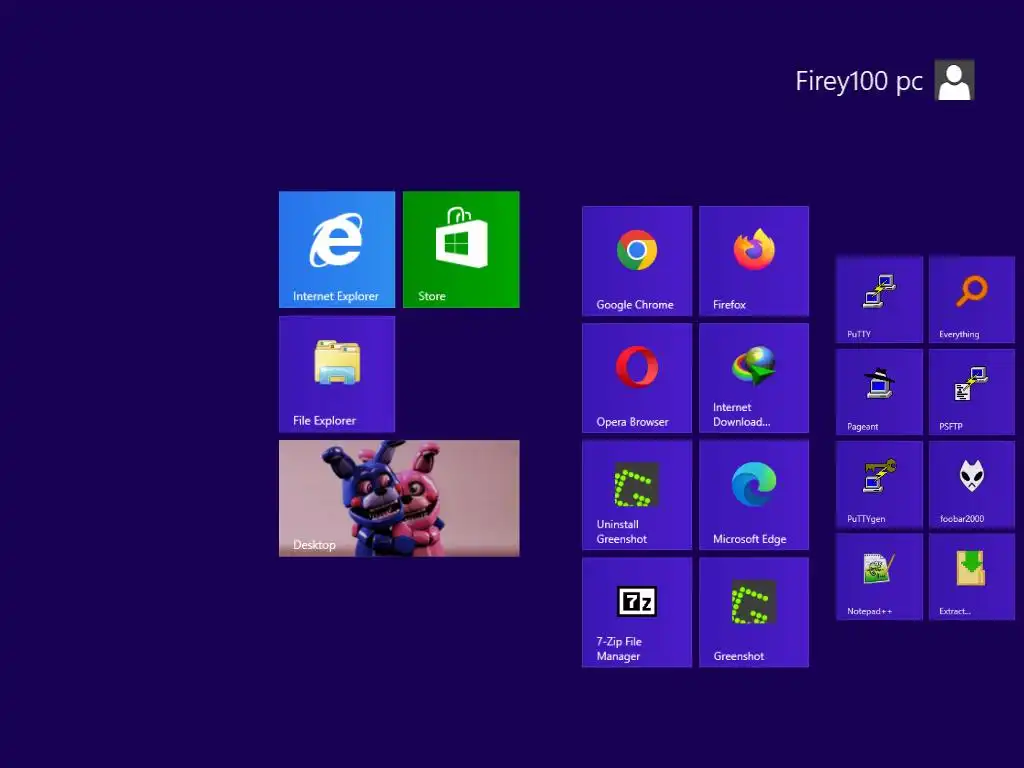Launch the PSFTP tile

coord(972,392)
